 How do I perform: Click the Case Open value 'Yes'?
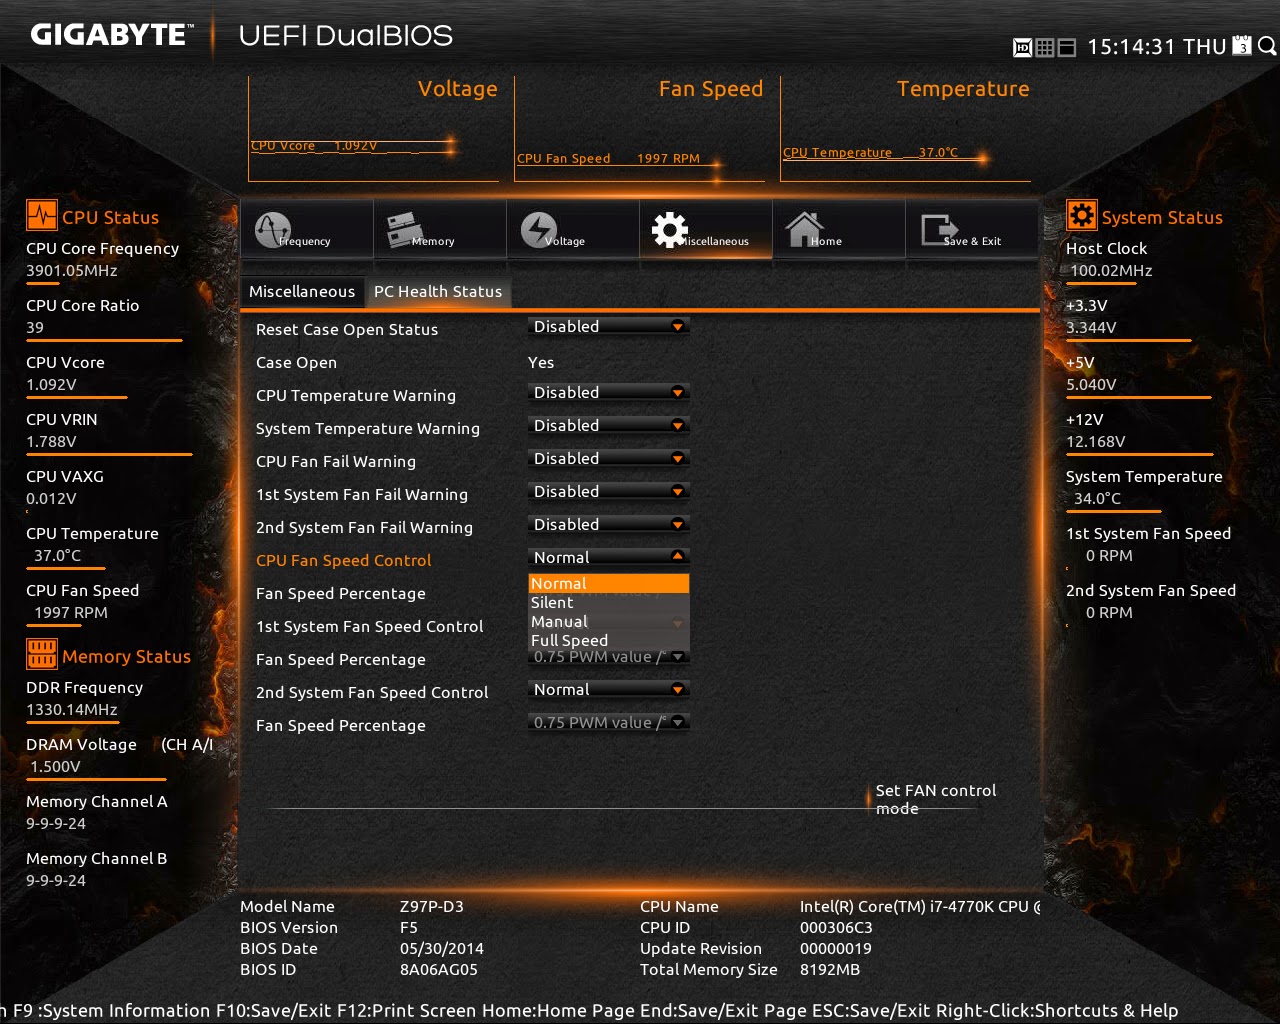point(541,363)
